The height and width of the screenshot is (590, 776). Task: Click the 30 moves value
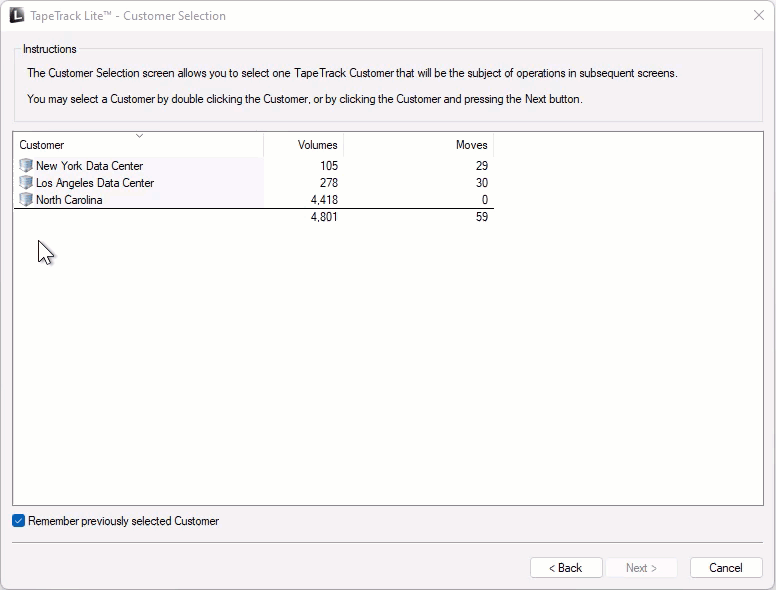click(482, 183)
